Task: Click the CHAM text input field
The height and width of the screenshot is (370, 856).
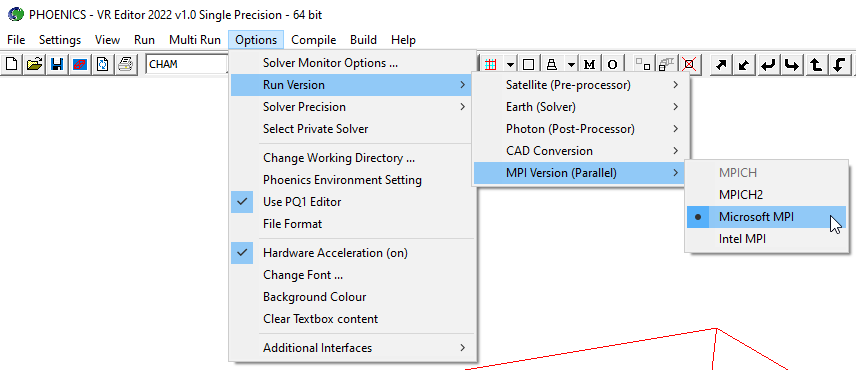Action: pos(187,64)
